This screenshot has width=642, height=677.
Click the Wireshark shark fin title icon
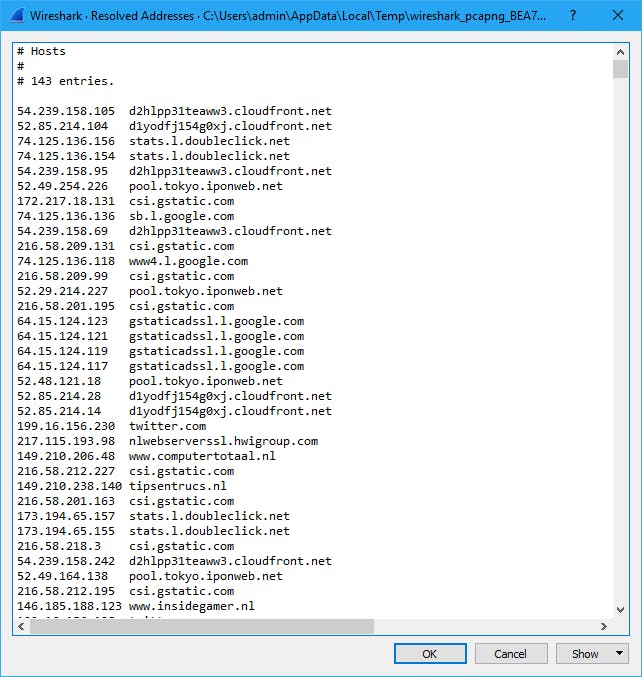[x=16, y=16]
